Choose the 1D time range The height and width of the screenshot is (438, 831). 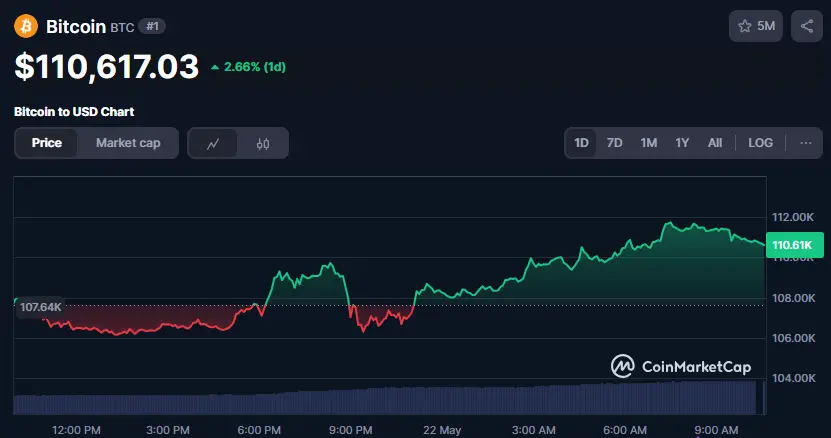click(581, 143)
